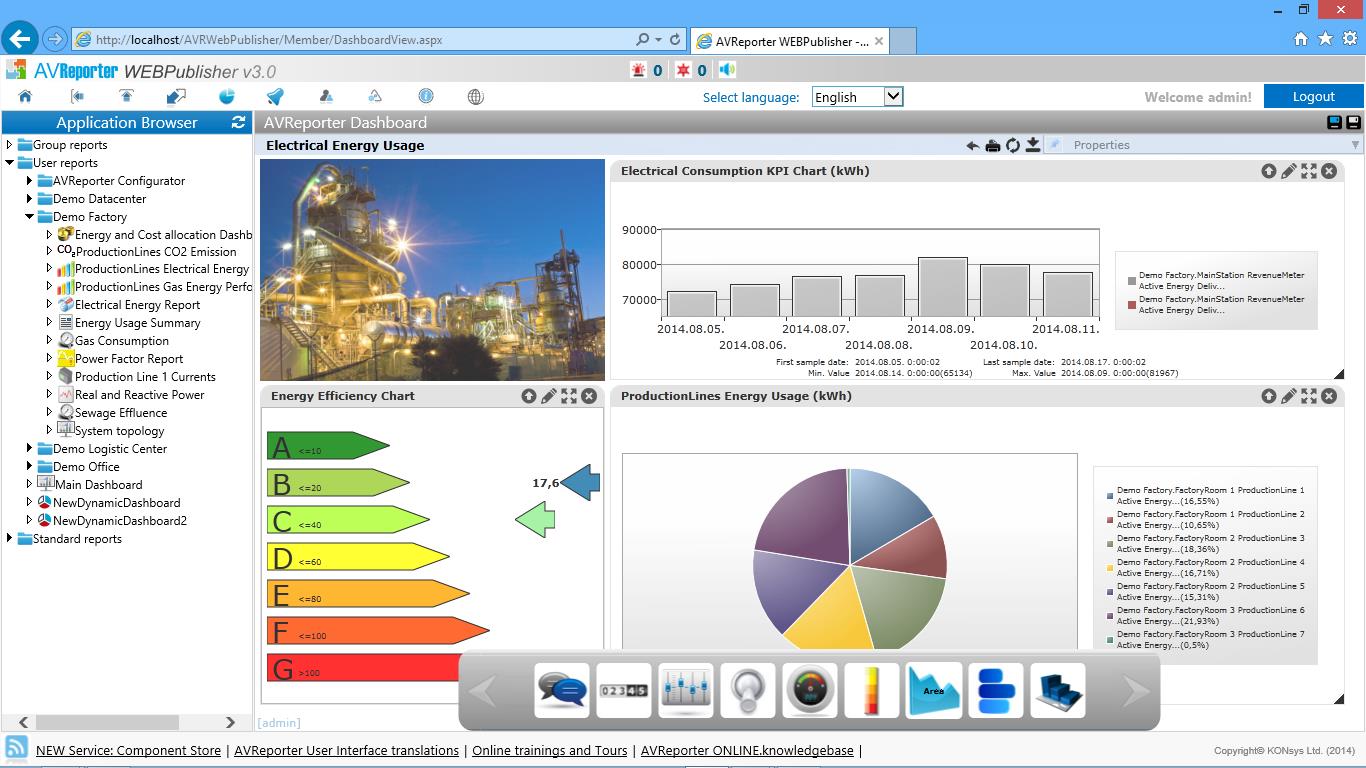Expand the Group reports tree node
The height and width of the screenshot is (768, 1366).
[x=10, y=145]
